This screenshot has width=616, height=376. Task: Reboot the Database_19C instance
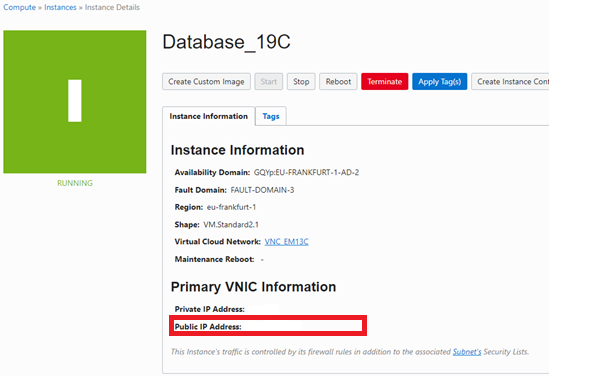pyautogui.click(x=338, y=81)
